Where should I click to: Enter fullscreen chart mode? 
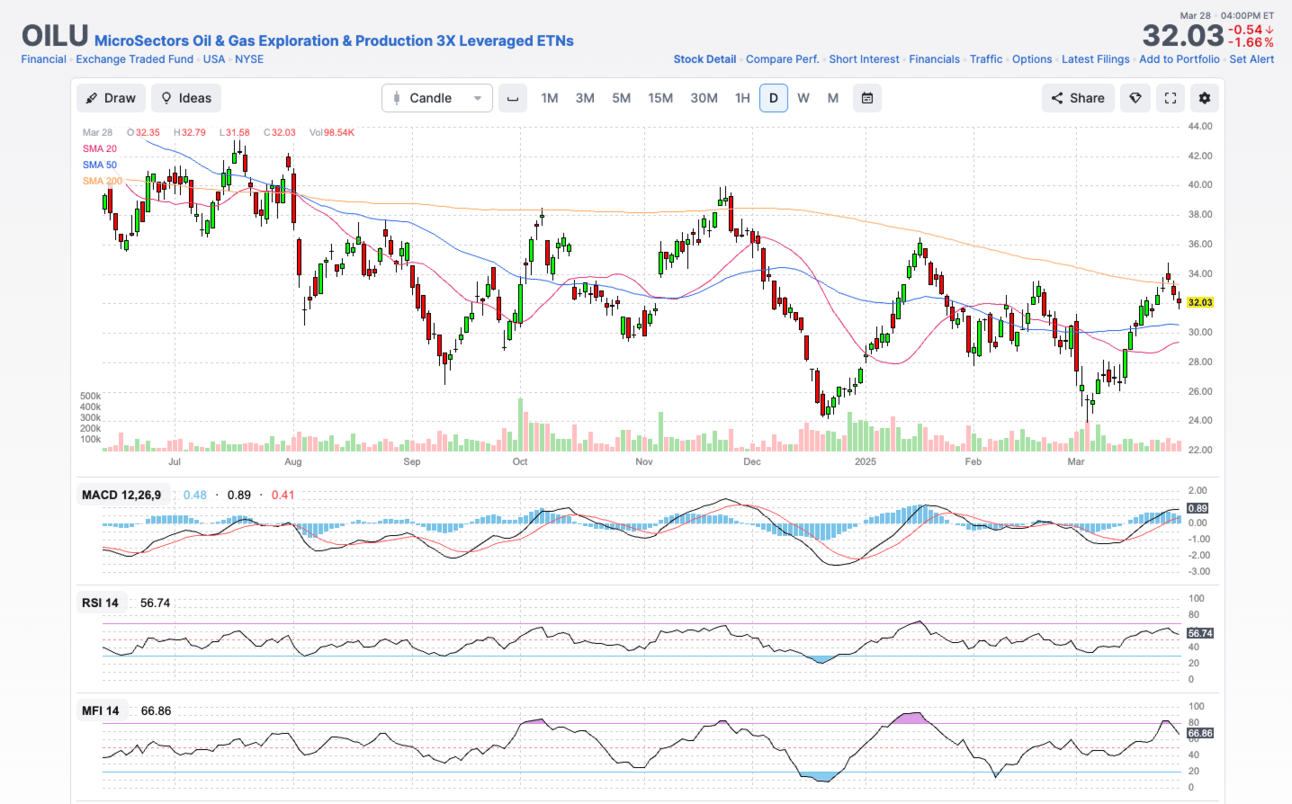(x=1170, y=98)
